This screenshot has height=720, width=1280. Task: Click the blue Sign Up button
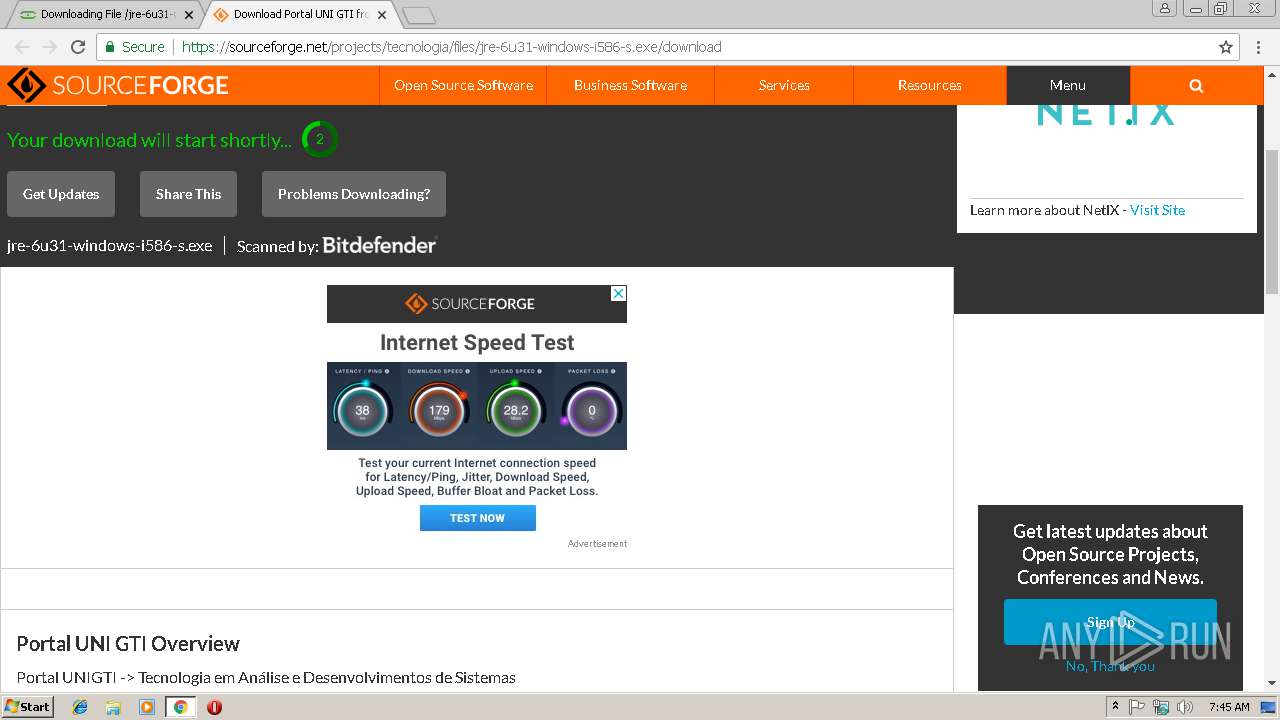1110,622
